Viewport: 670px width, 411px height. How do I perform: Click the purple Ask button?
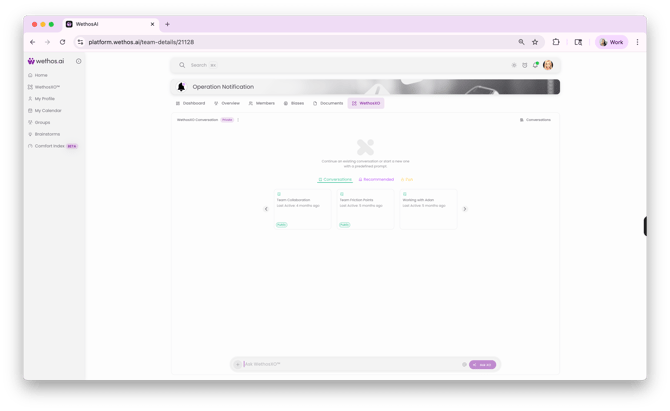(482, 364)
